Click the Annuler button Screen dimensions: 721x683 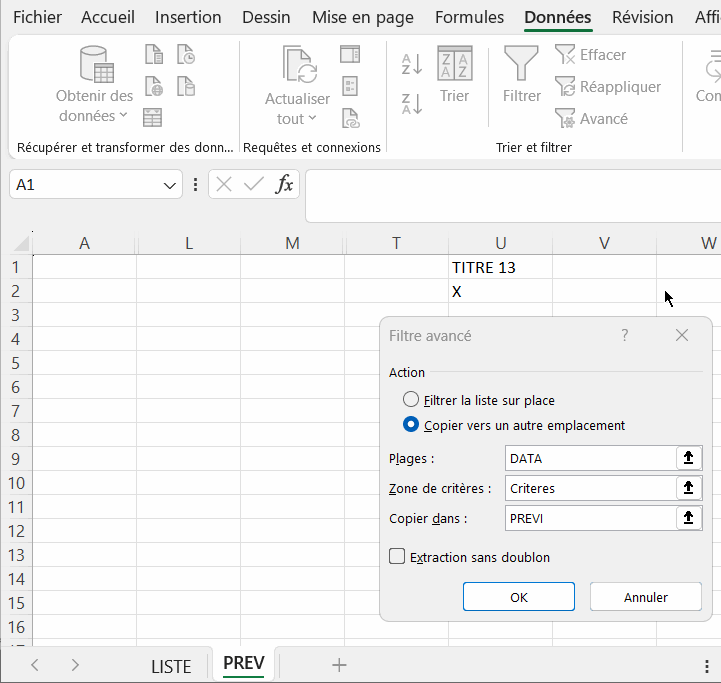(645, 597)
